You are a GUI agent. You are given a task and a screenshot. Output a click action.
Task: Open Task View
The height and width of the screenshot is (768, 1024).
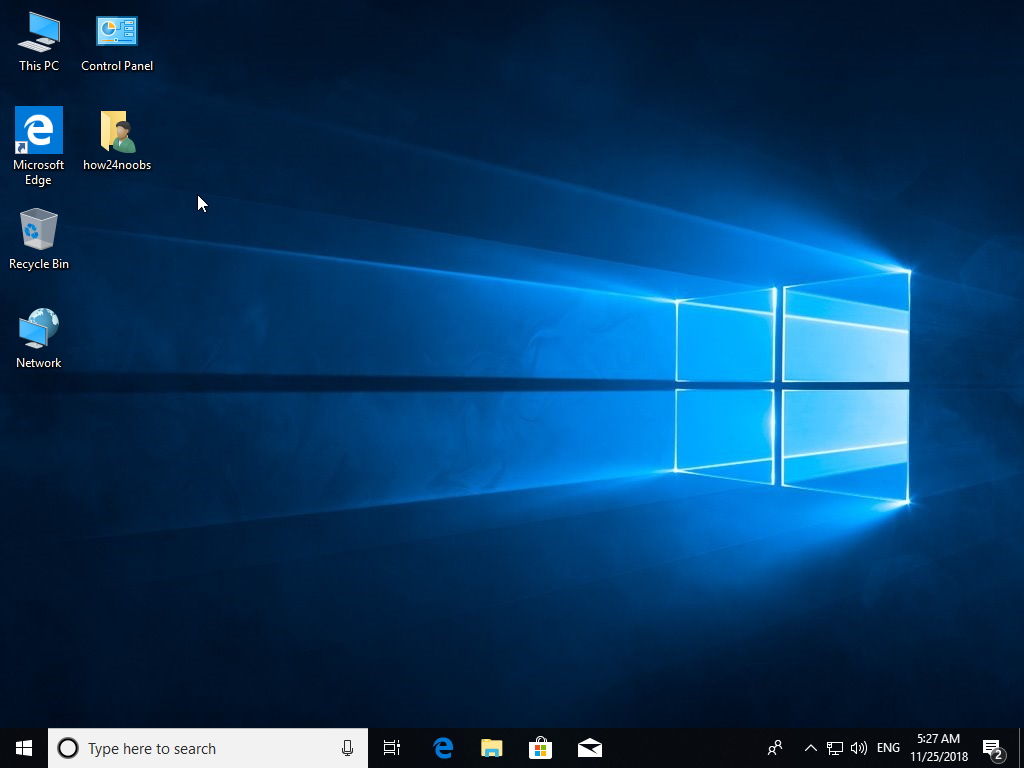(x=391, y=747)
